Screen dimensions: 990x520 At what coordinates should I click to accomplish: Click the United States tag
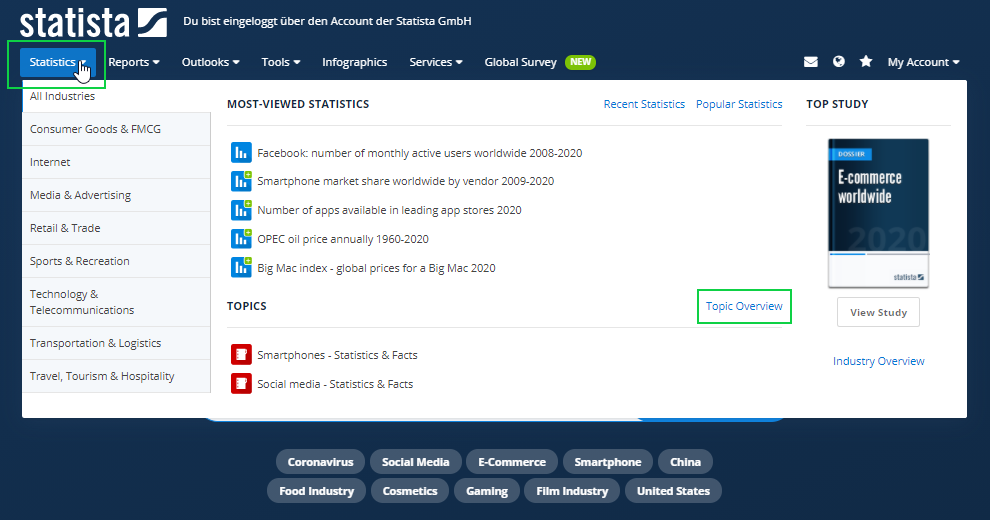pos(673,491)
